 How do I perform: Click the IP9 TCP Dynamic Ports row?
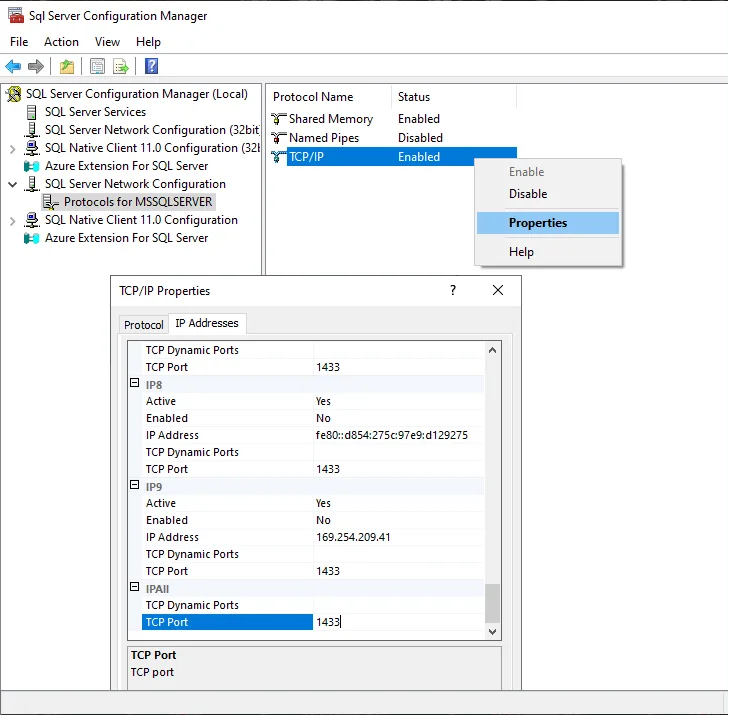point(312,554)
